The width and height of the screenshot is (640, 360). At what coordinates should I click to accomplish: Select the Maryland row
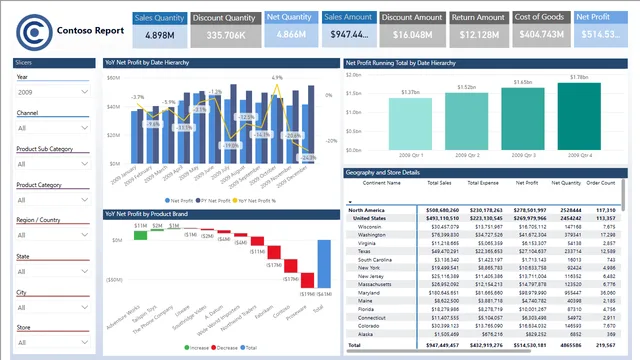coord(482,293)
